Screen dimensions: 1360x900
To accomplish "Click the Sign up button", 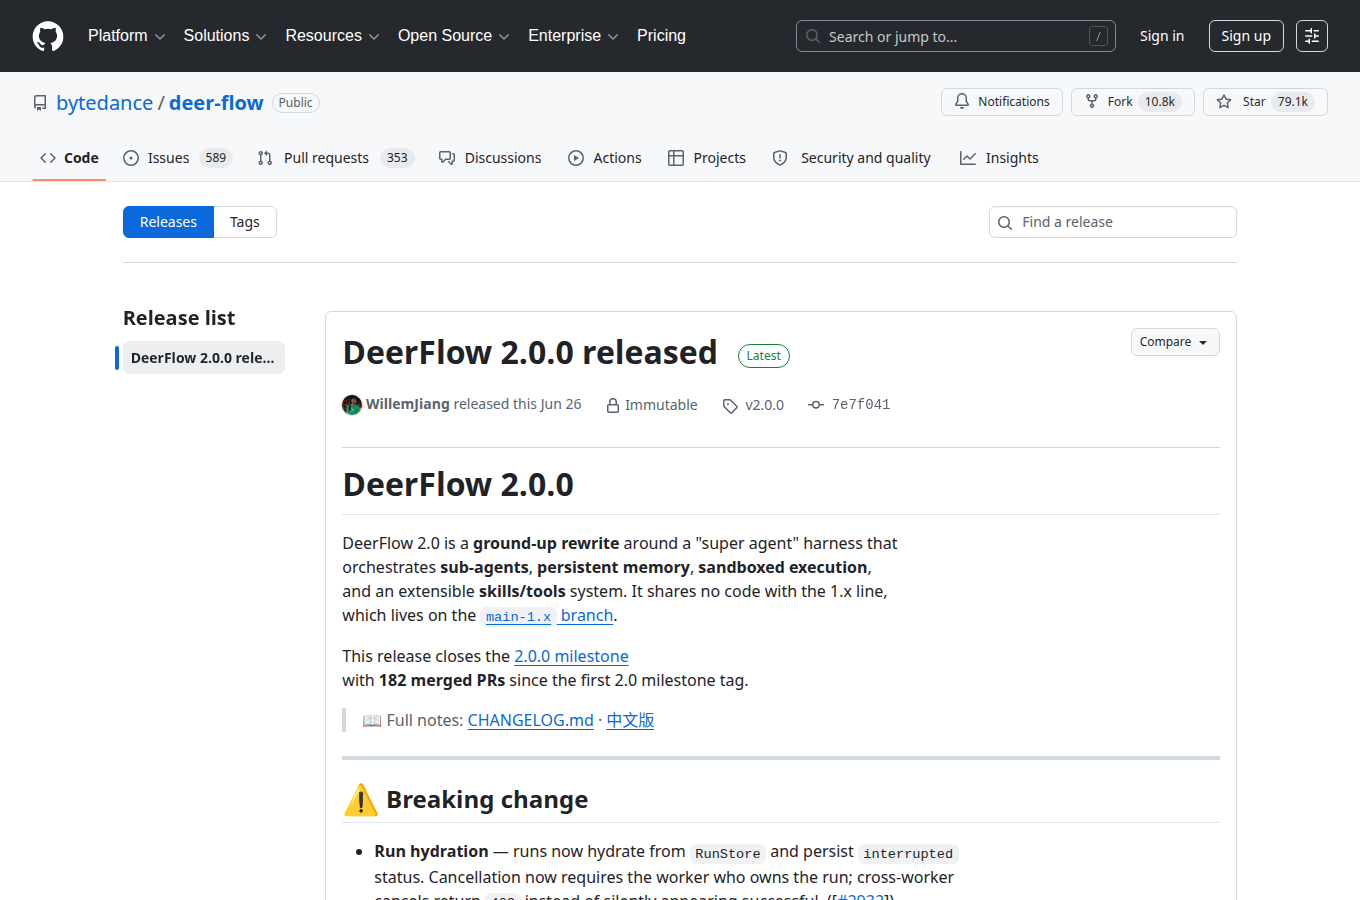I will pos(1246,36).
